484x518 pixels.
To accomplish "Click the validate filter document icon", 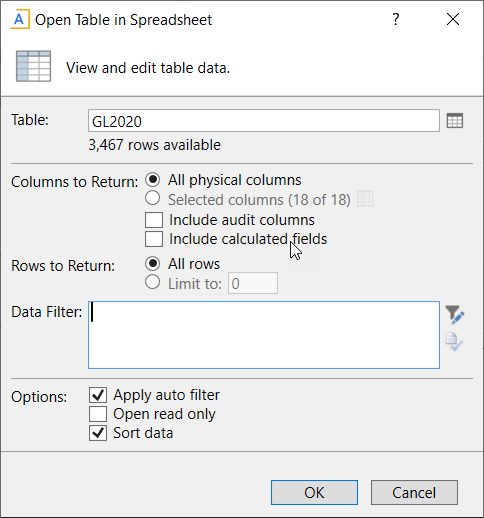I will point(454,341).
